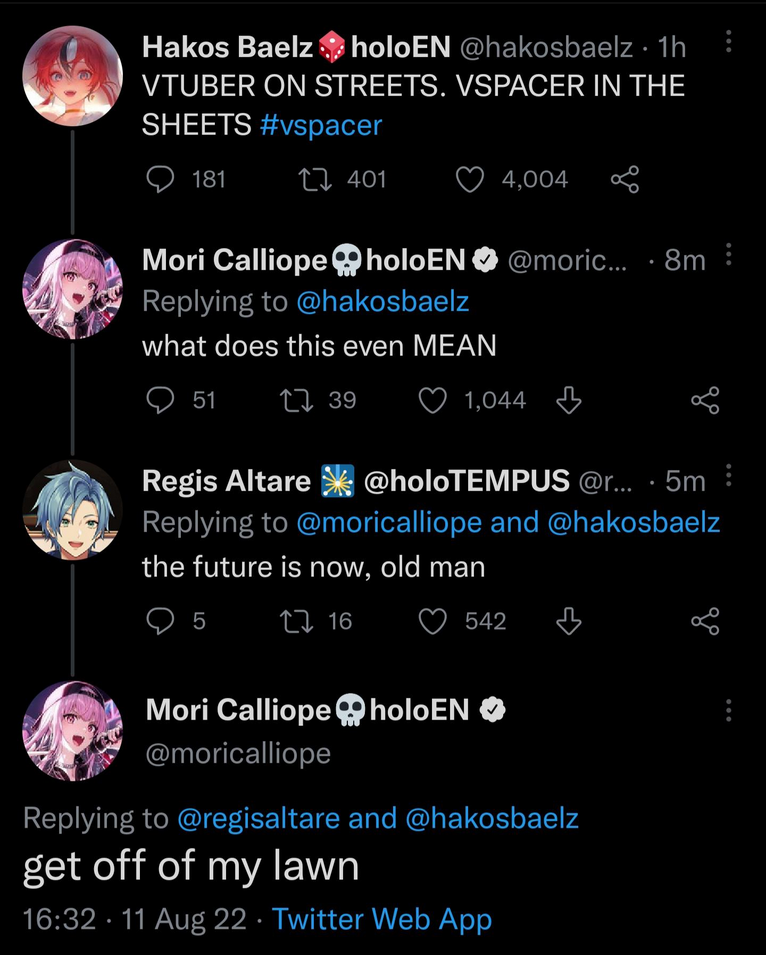Downvote Regis Altare's reply
Screen dimensions: 766x955
568,622
